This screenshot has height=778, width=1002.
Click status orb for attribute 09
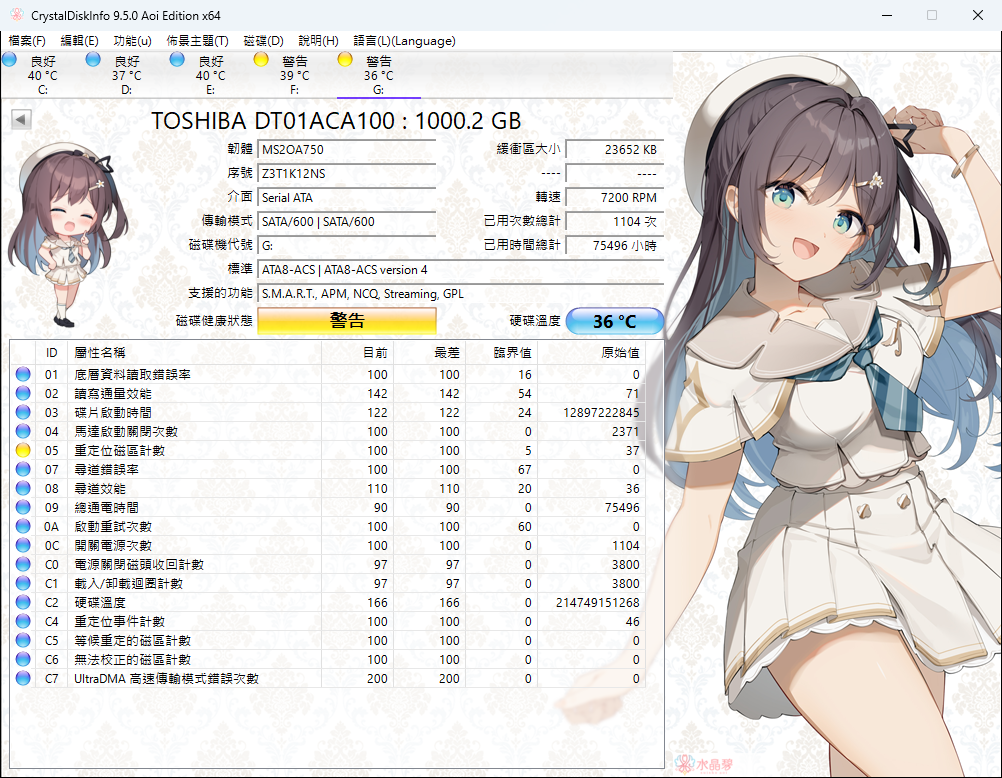[x=23, y=507]
